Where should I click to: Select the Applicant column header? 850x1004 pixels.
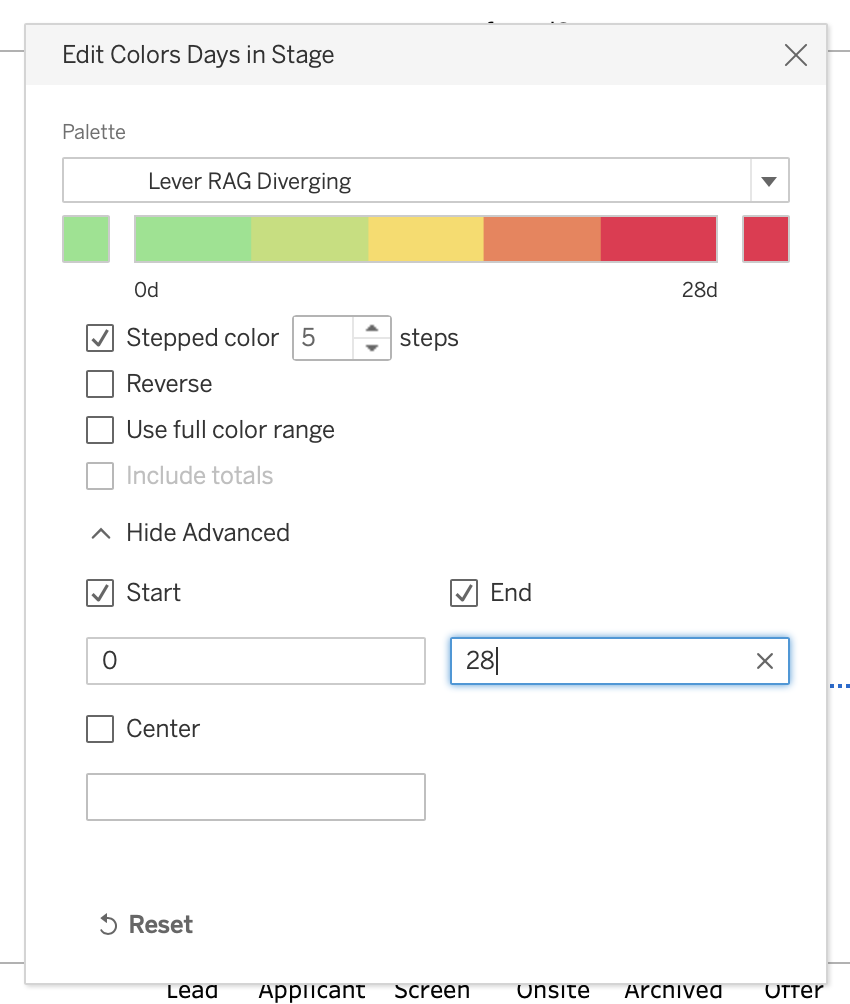[x=311, y=990]
